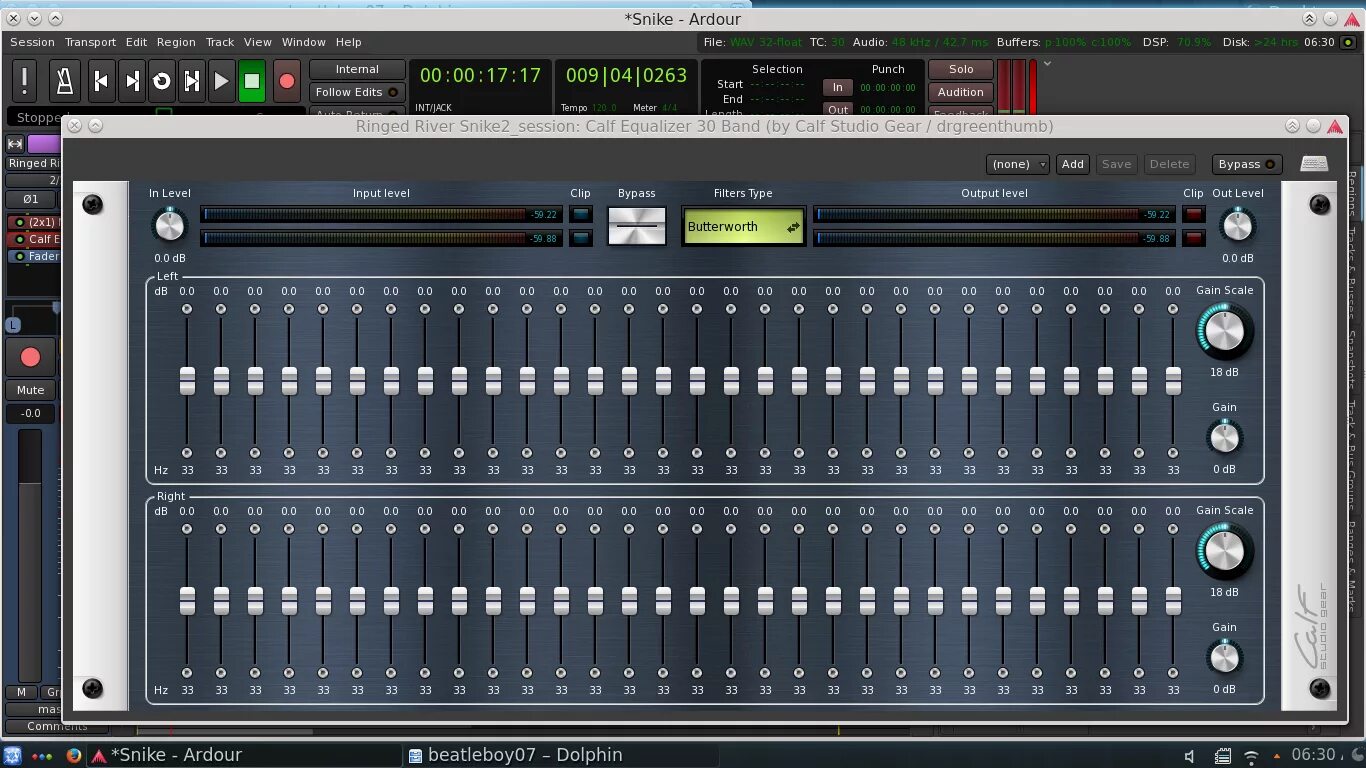1366x768 pixels.
Task: Open the Track menu
Action: coord(220,42)
